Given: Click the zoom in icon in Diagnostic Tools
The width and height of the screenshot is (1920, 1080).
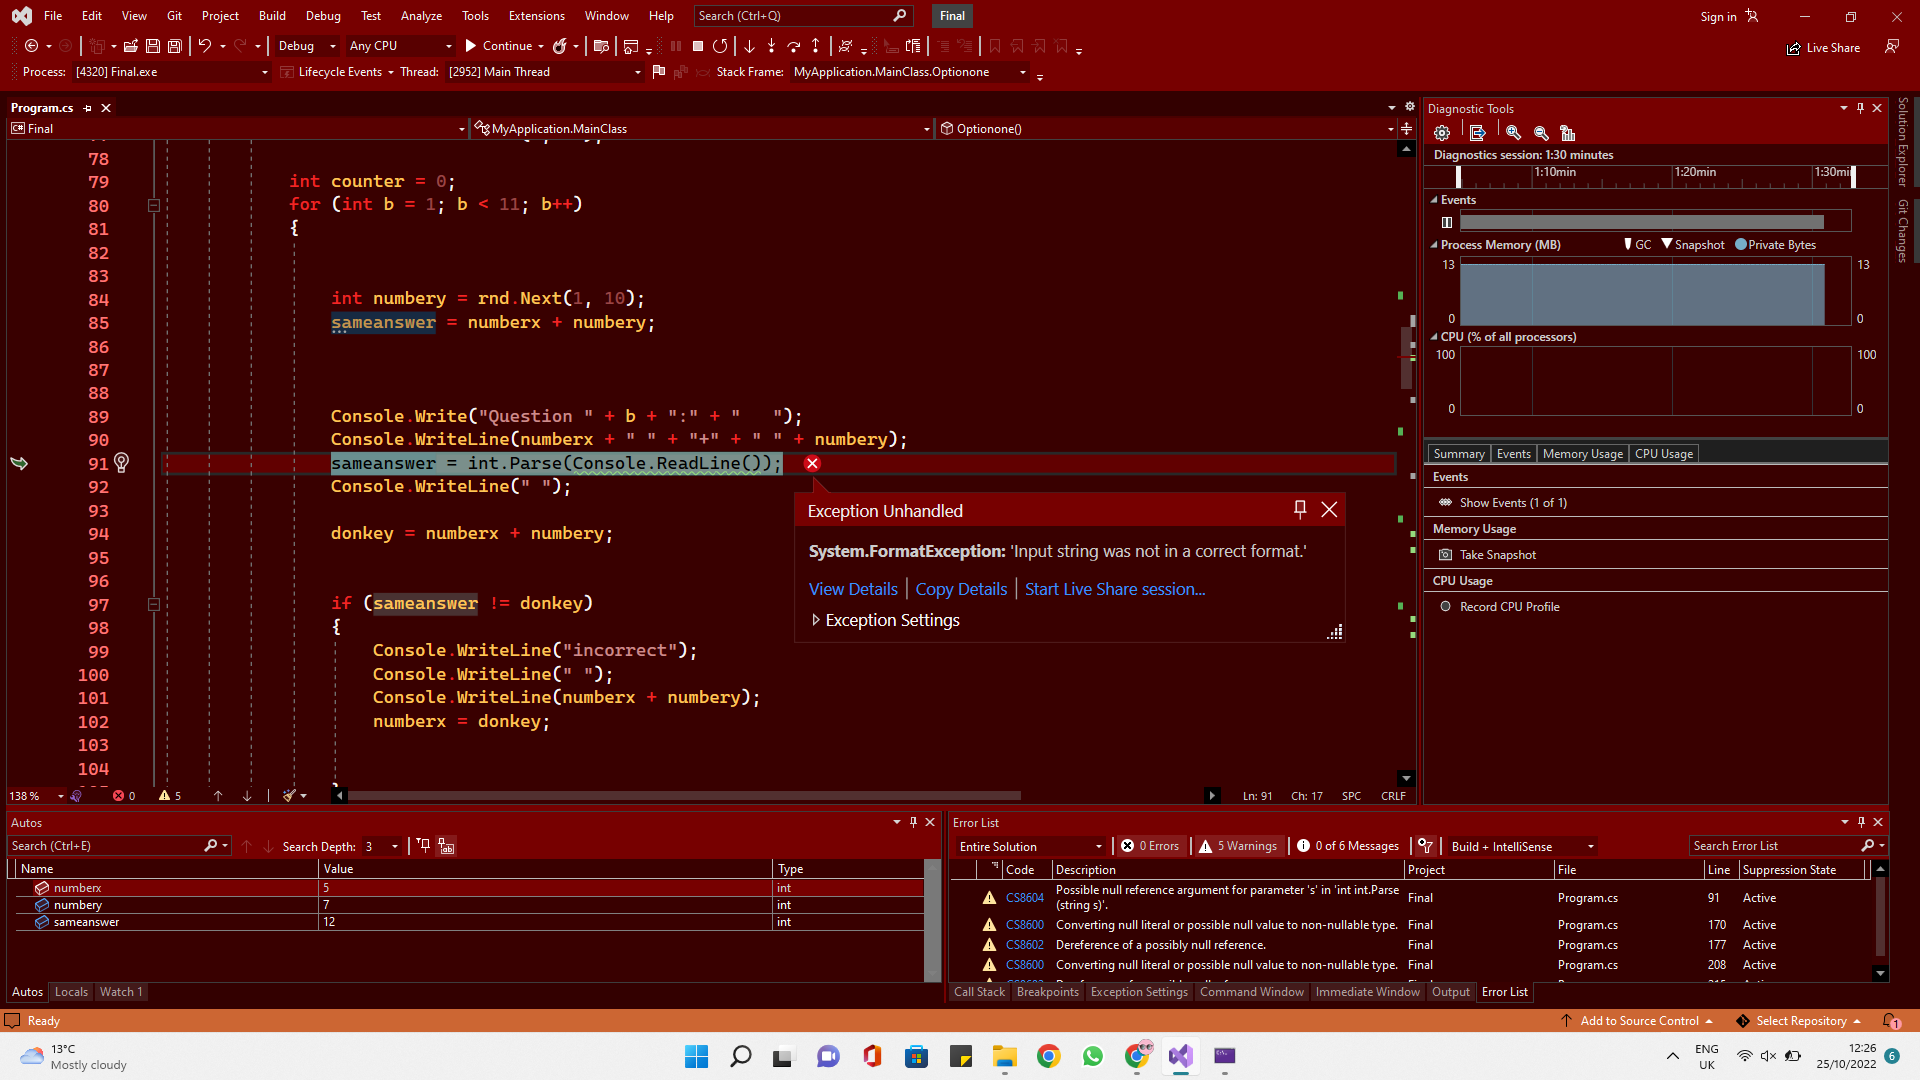Looking at the screenshot, I should tap(1513, 133).
